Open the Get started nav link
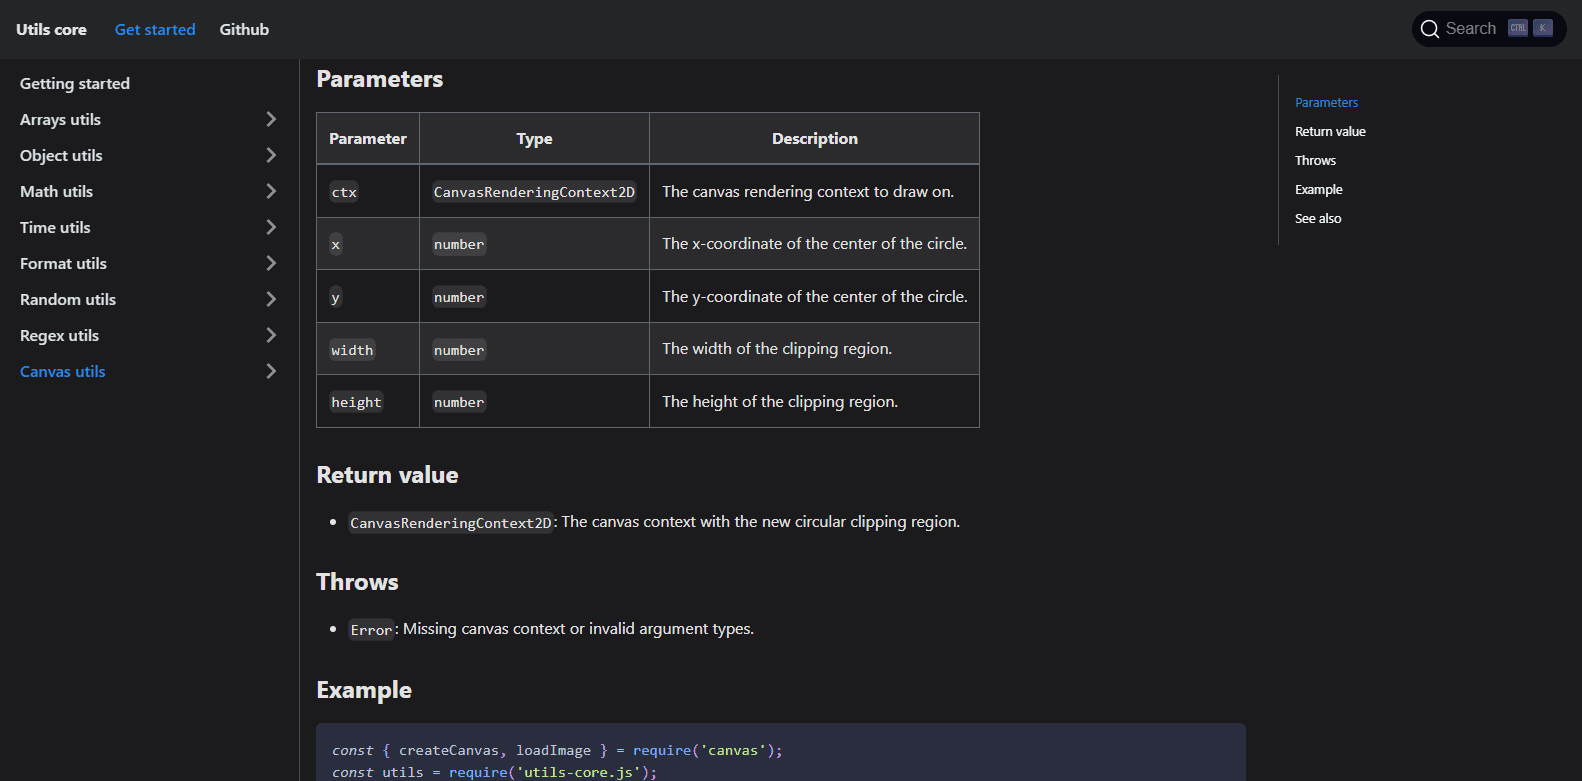This screenshot has width=1582, height=781. (x=155, y=30)
